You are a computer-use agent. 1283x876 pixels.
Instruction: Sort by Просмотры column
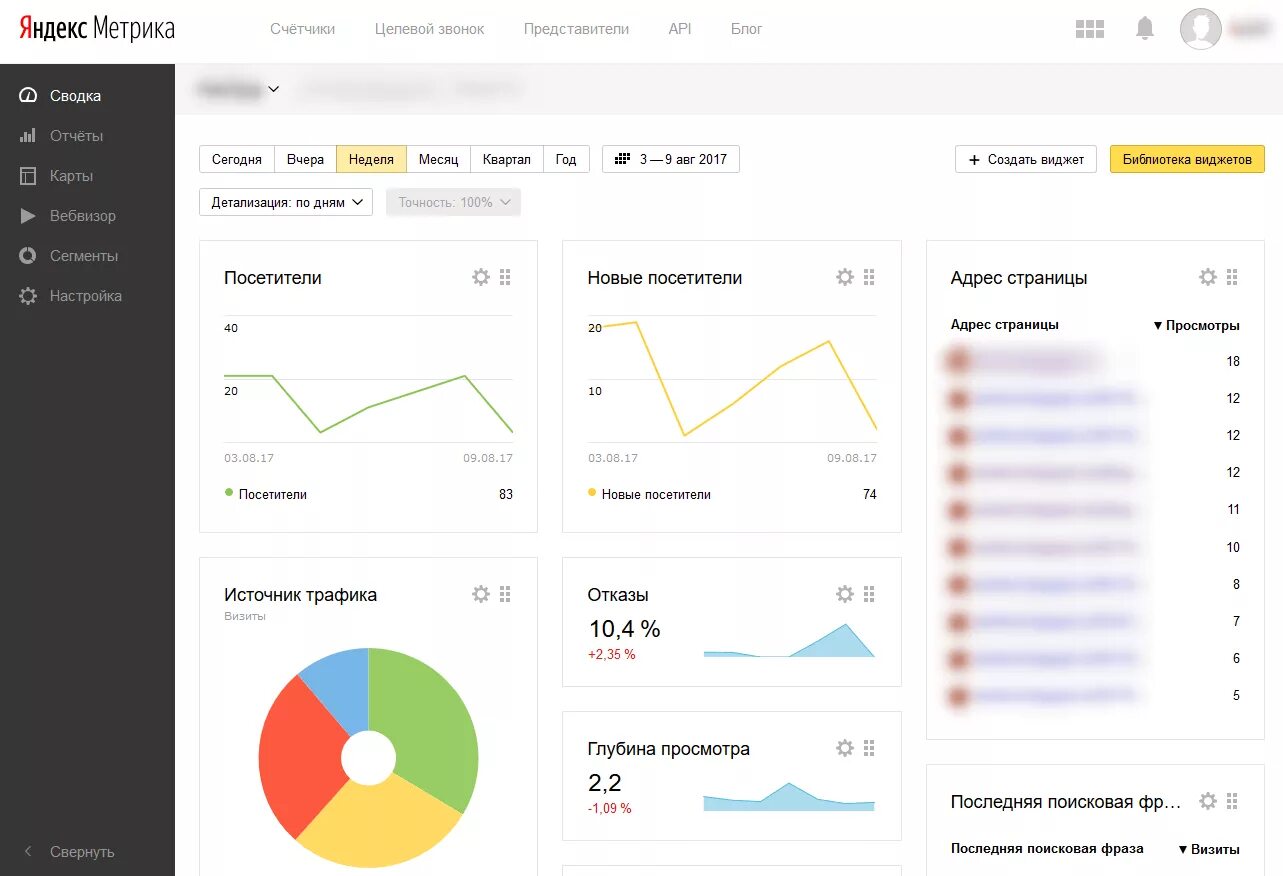tap(1196, 325)
